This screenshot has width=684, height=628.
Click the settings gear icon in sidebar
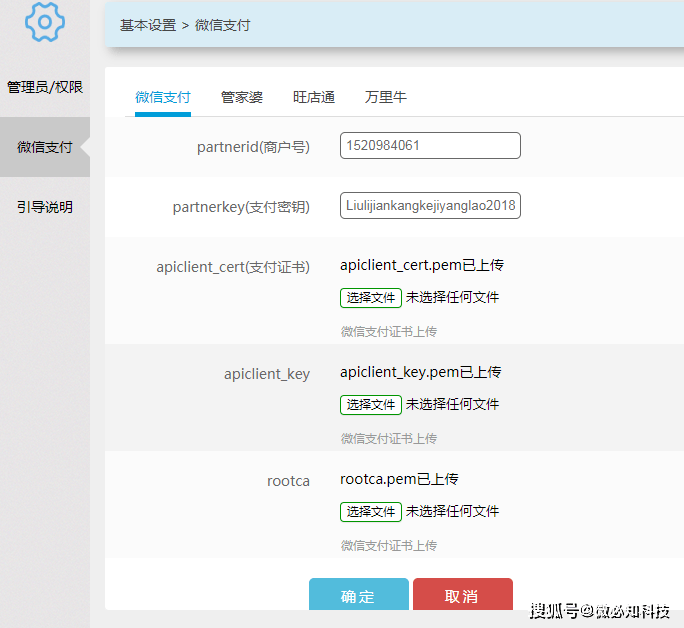coord(44,22)
